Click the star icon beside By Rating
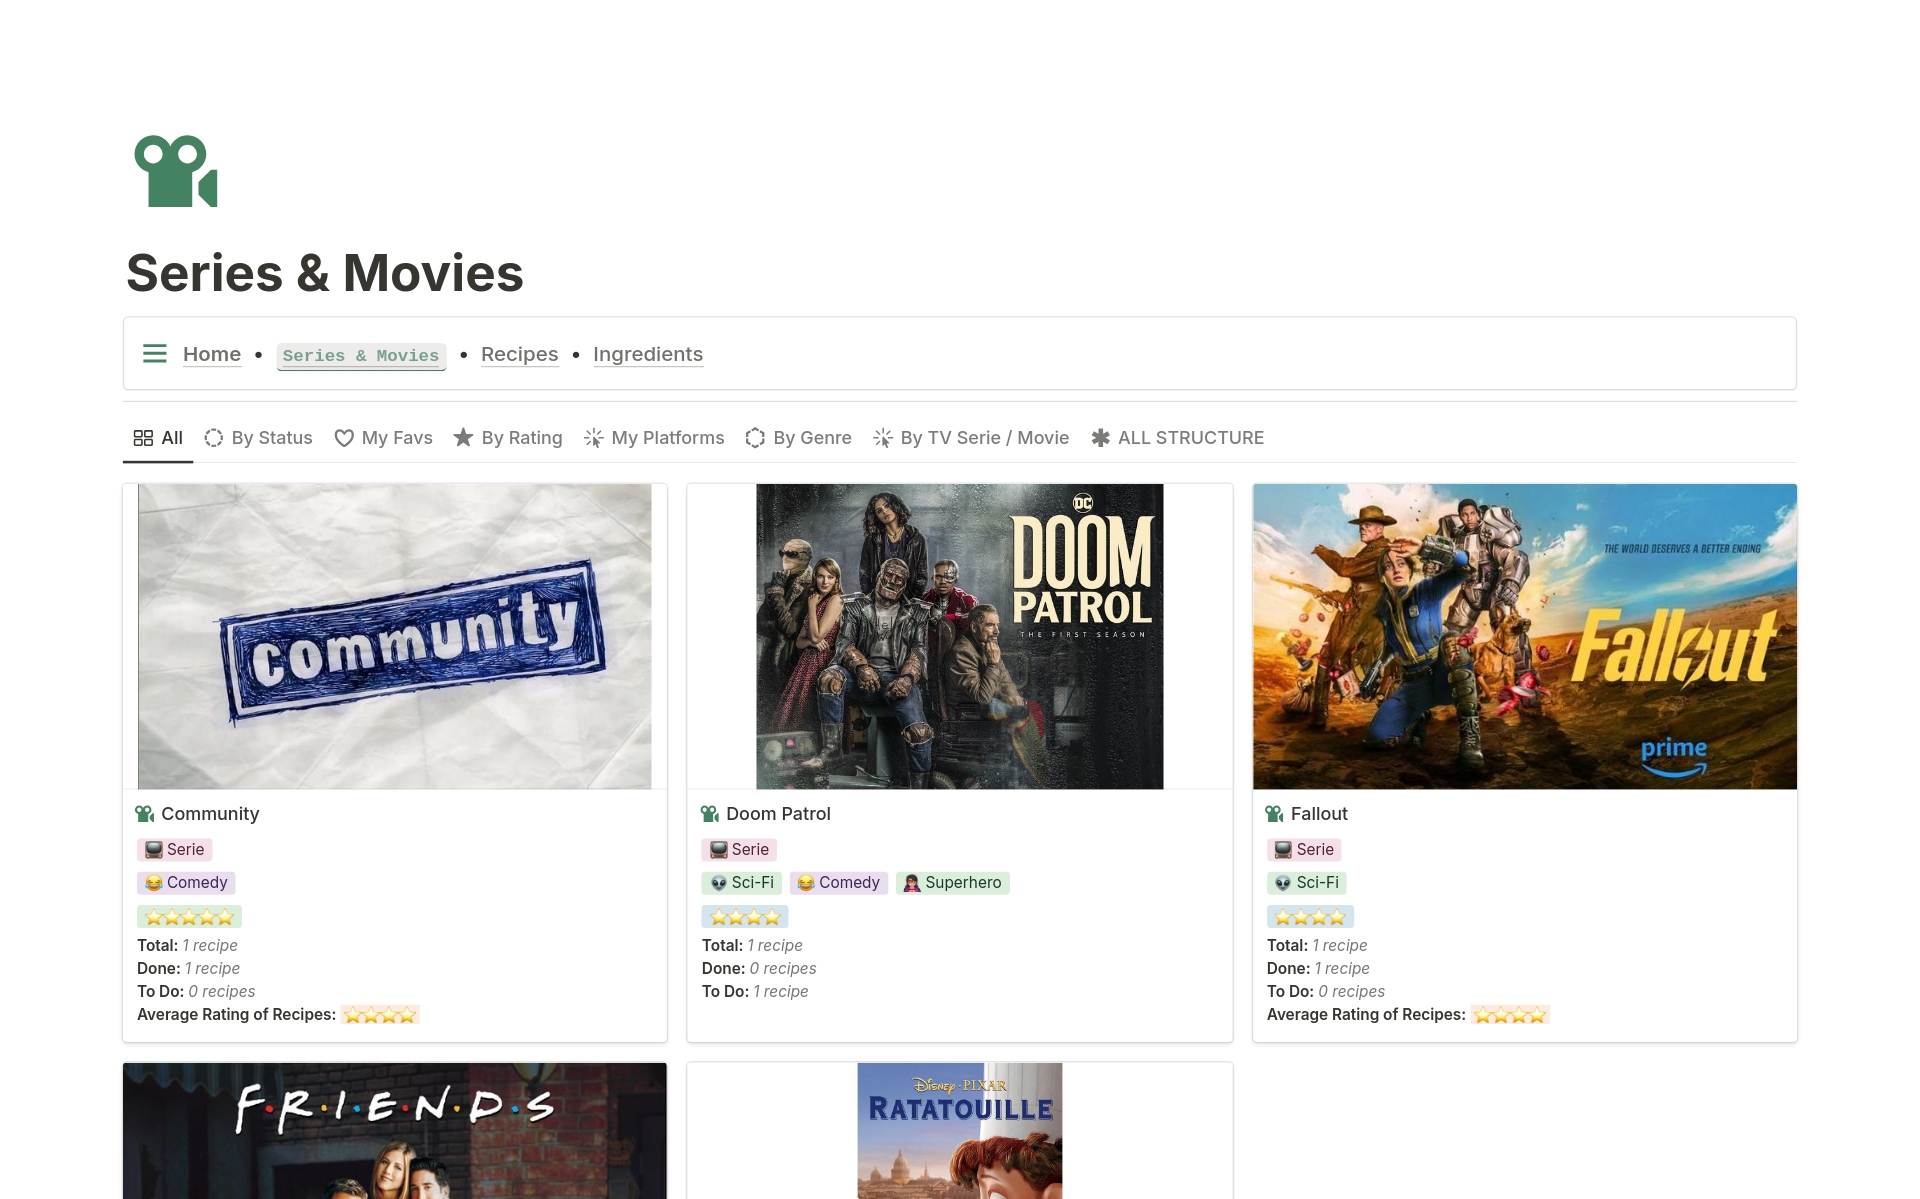Screen dimensions: 1920x1199 463,437
